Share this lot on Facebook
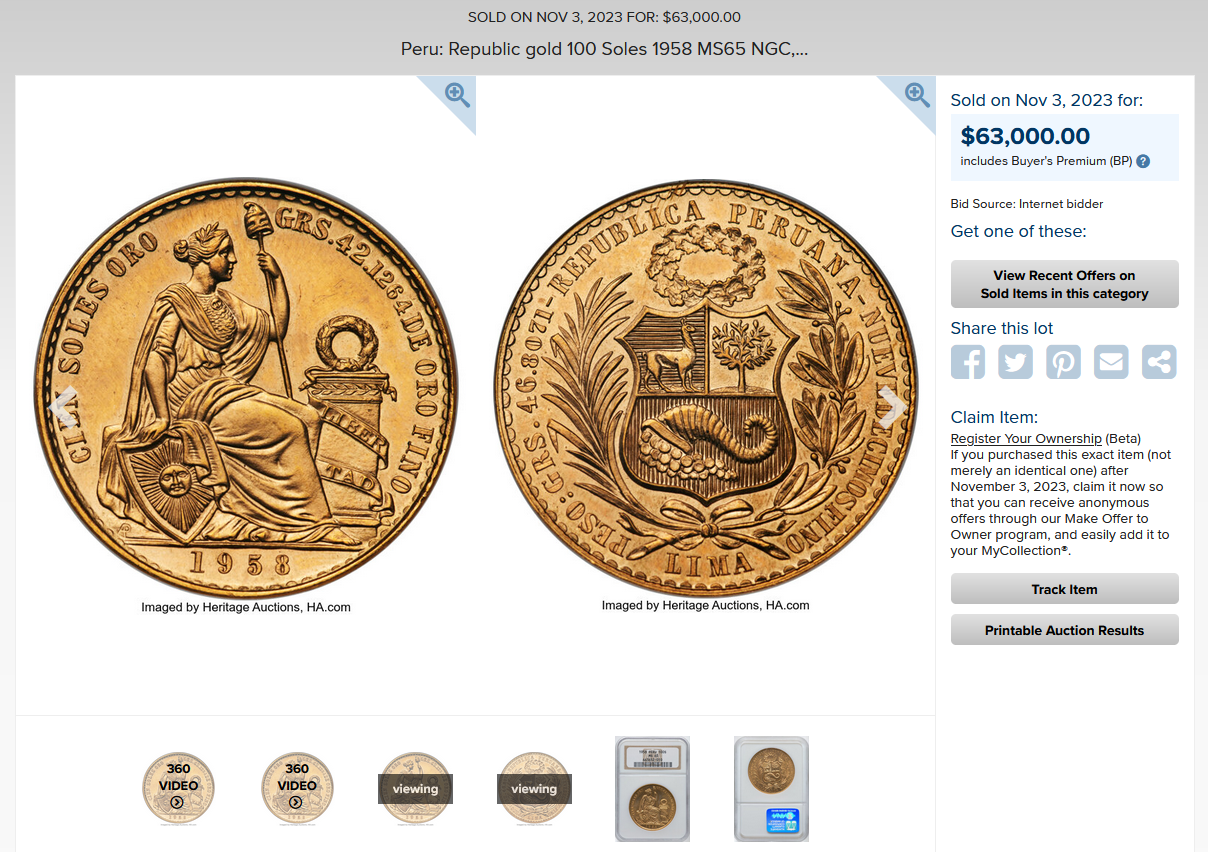This screenshot has width=1208, height=852. tap(968, 362)
